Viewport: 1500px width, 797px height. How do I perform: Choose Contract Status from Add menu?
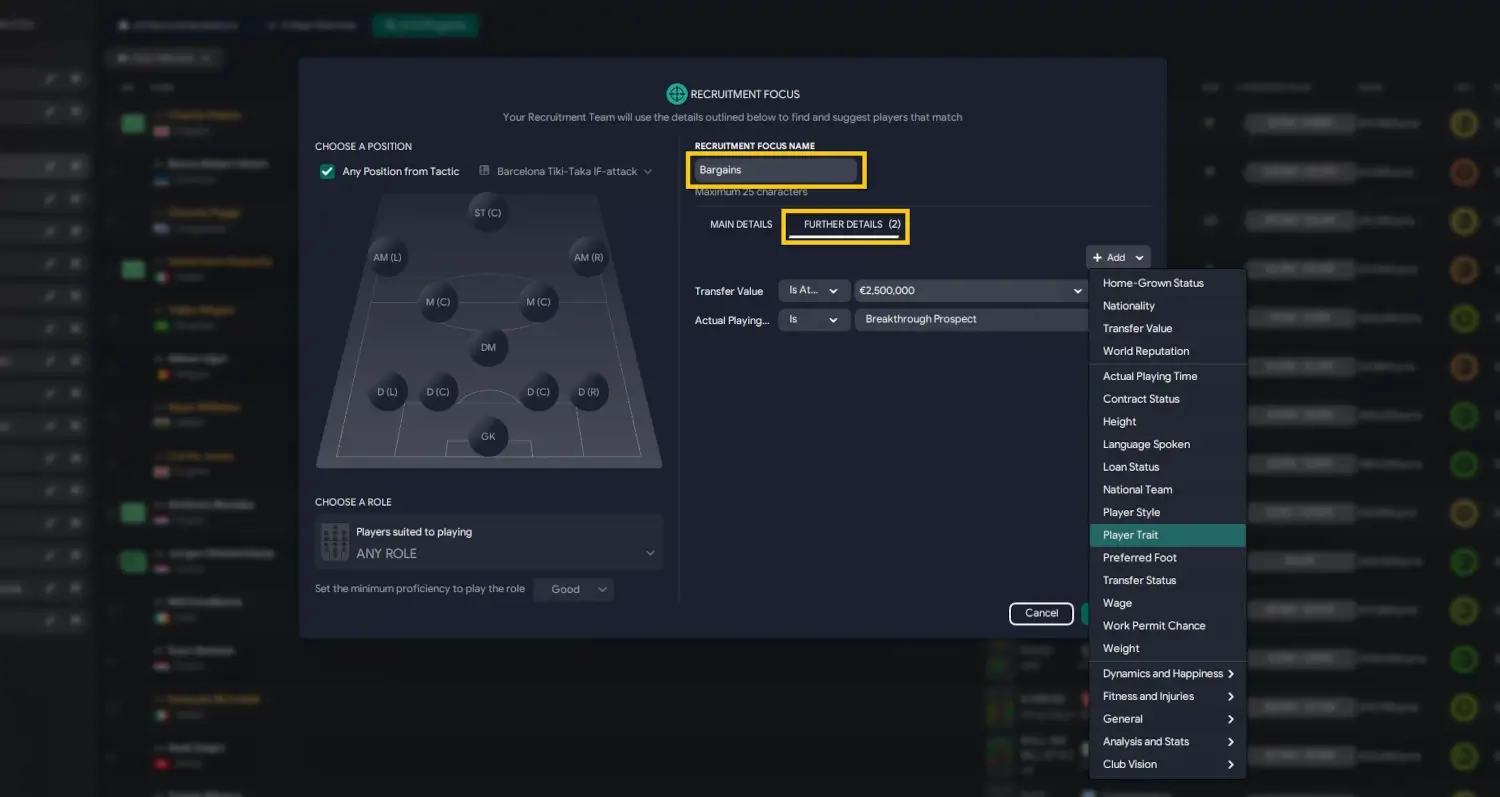1167,399
